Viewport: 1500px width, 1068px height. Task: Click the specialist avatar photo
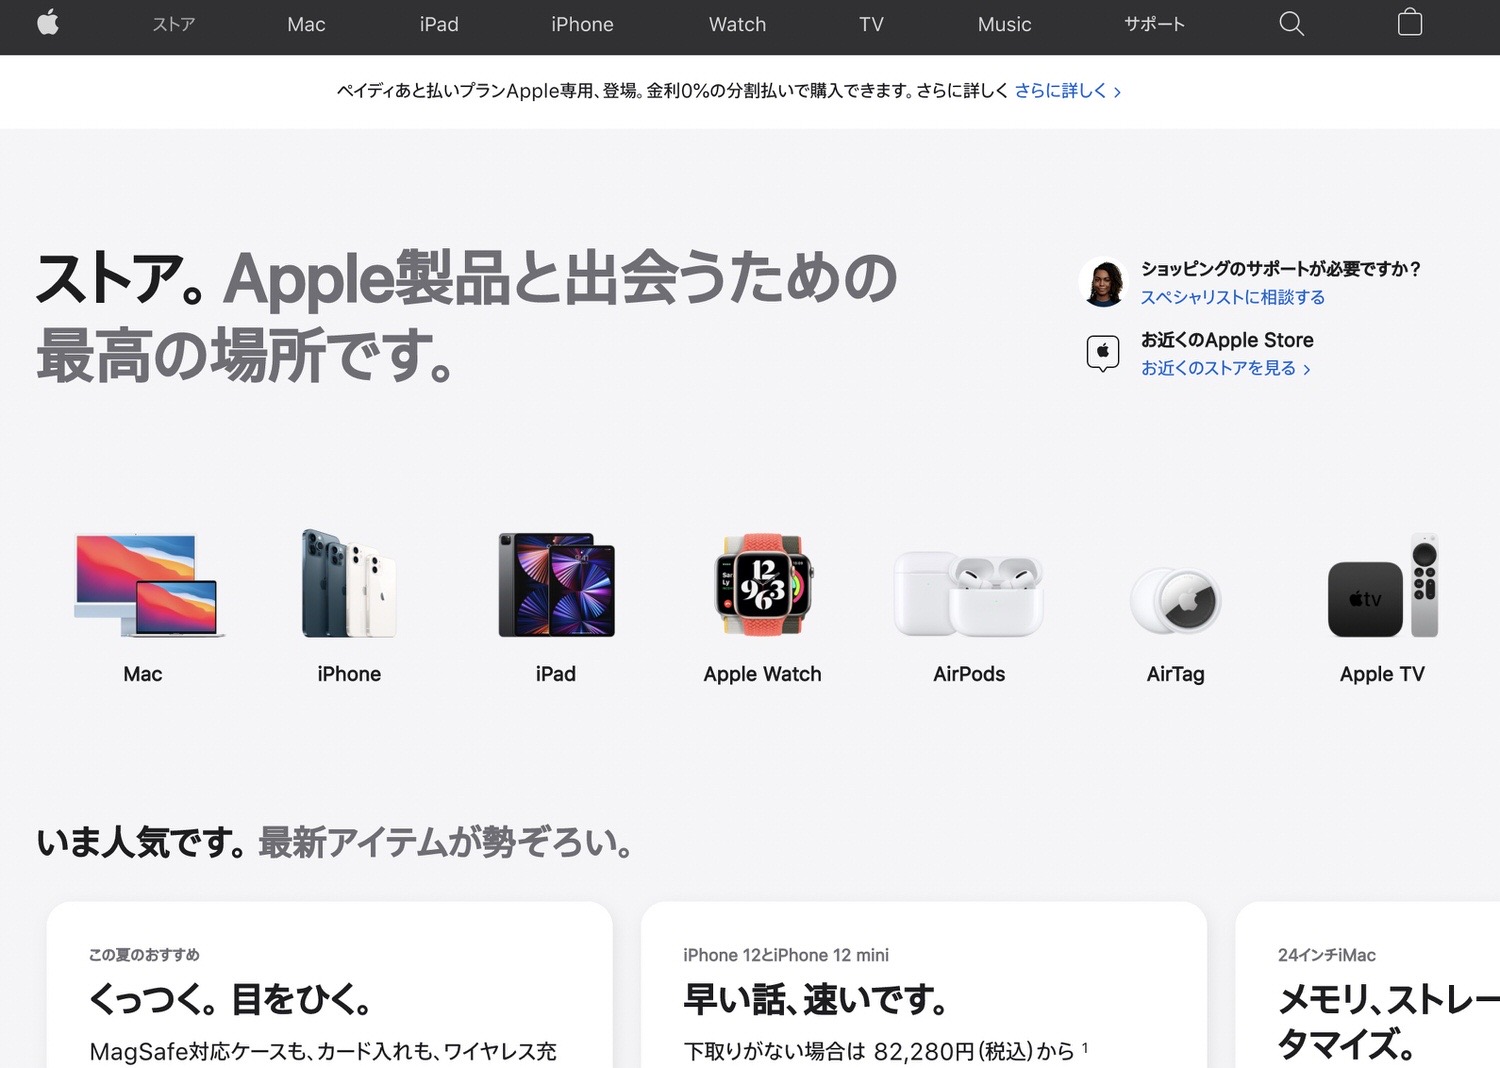1104,282
